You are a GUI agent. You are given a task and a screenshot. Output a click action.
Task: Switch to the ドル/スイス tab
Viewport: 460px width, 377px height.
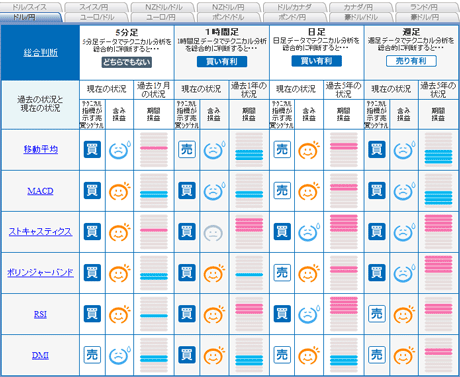30,7
